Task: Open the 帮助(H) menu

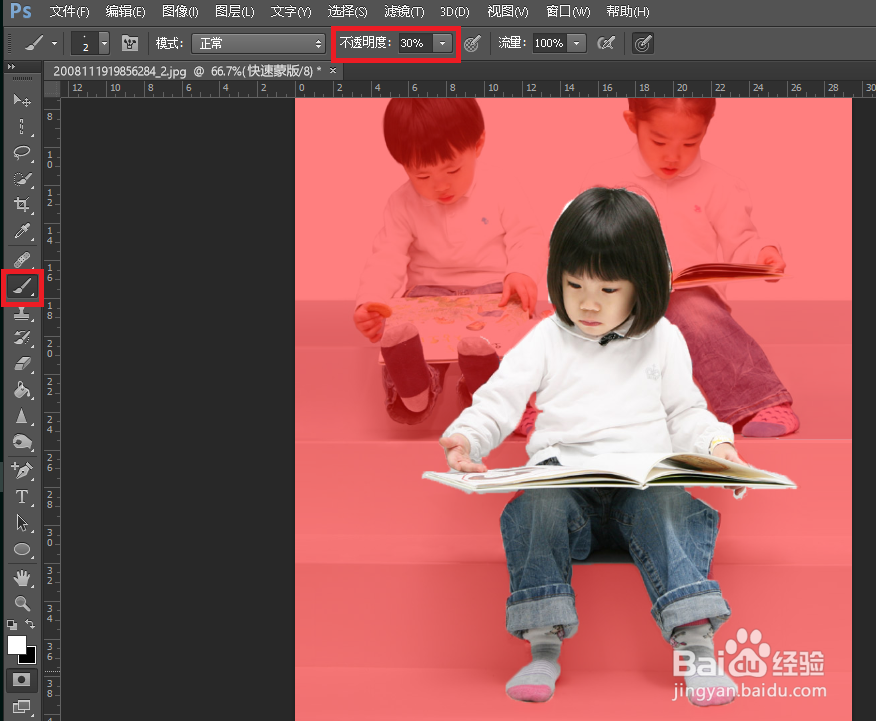Action: click(627, 11)
